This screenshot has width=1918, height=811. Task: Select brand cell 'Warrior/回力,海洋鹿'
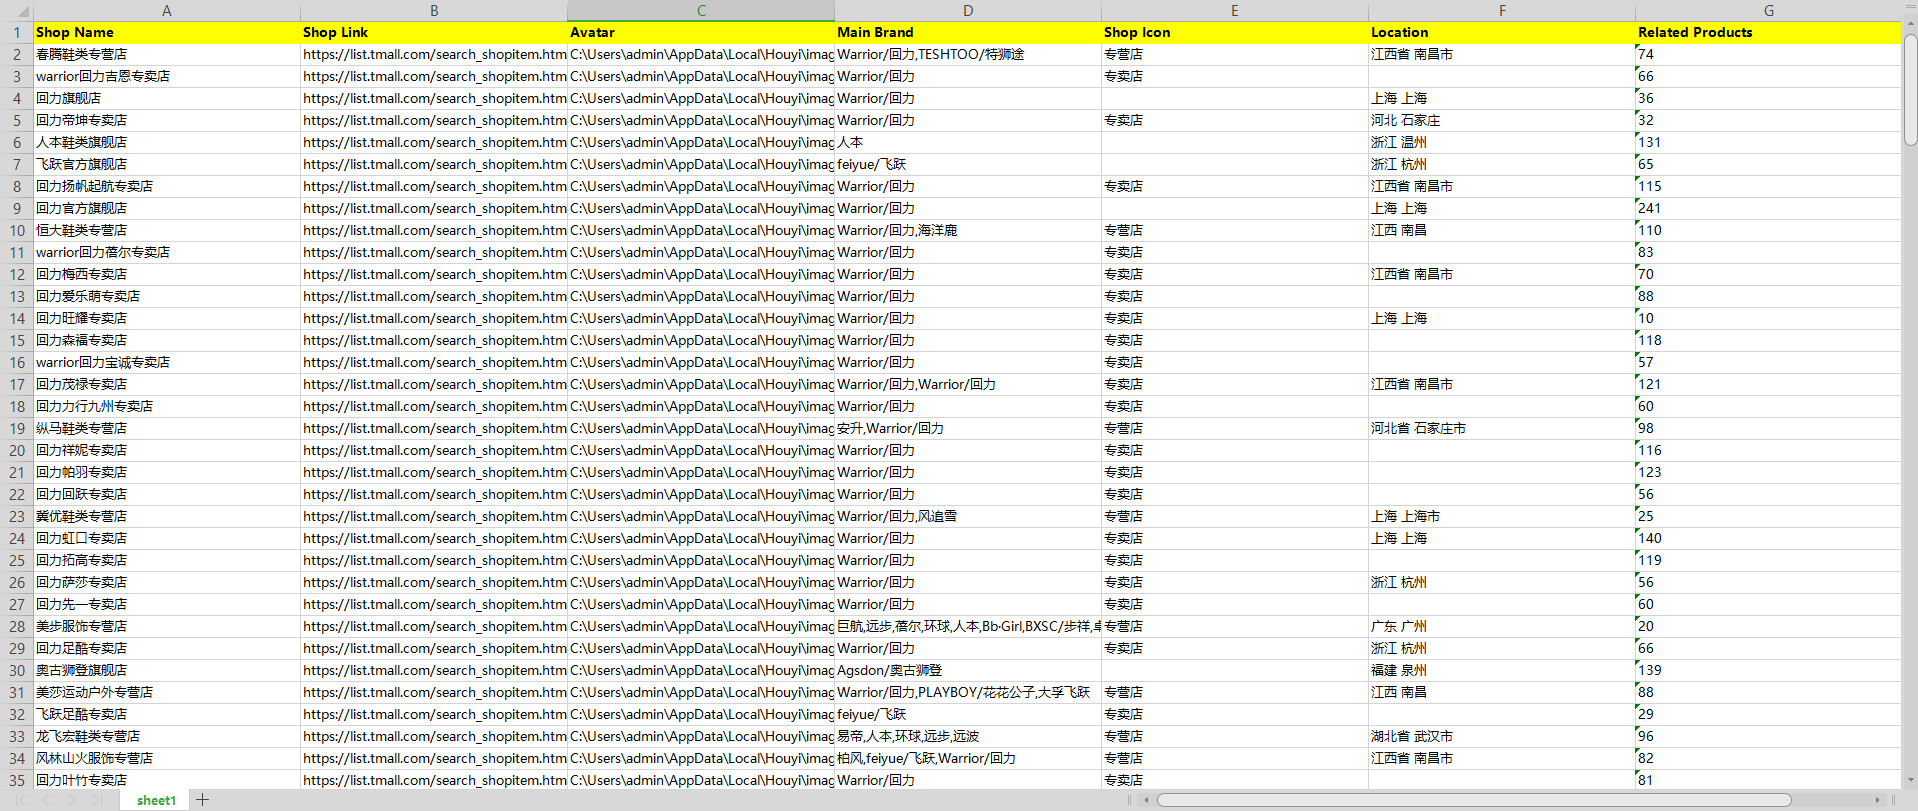point(968,230)
